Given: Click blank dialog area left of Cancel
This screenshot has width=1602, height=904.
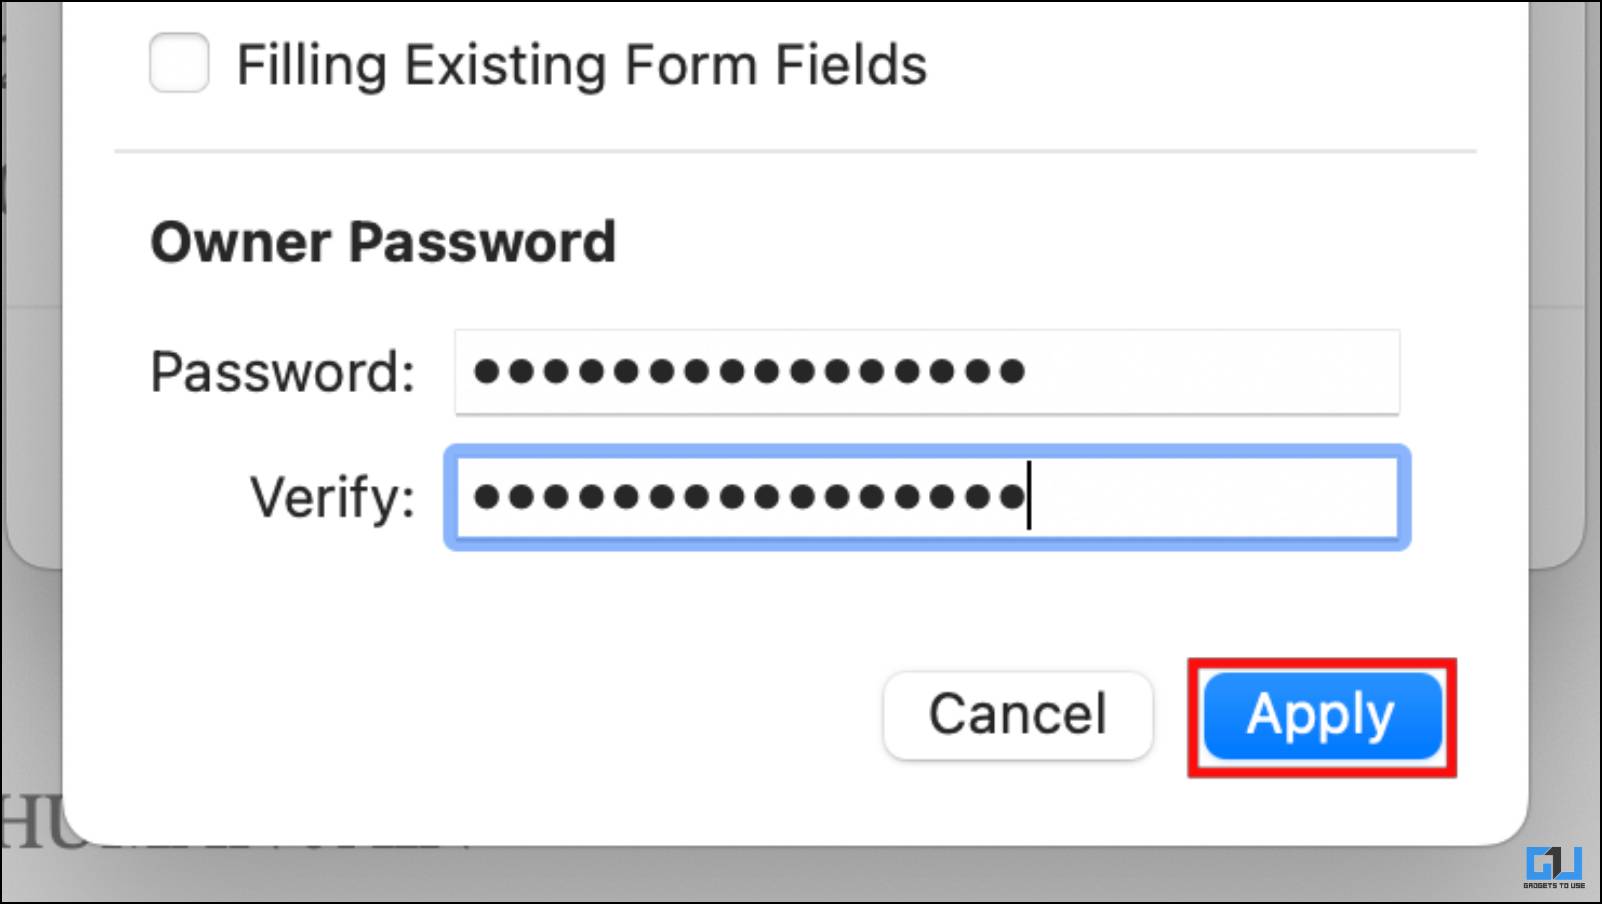Looking at the screenshot, I should click(x=470, y=716).
